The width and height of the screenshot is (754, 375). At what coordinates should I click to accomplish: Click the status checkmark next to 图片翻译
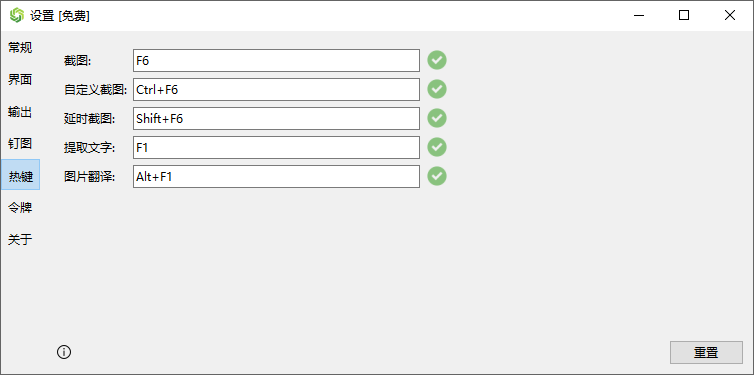tap(437, 176)
